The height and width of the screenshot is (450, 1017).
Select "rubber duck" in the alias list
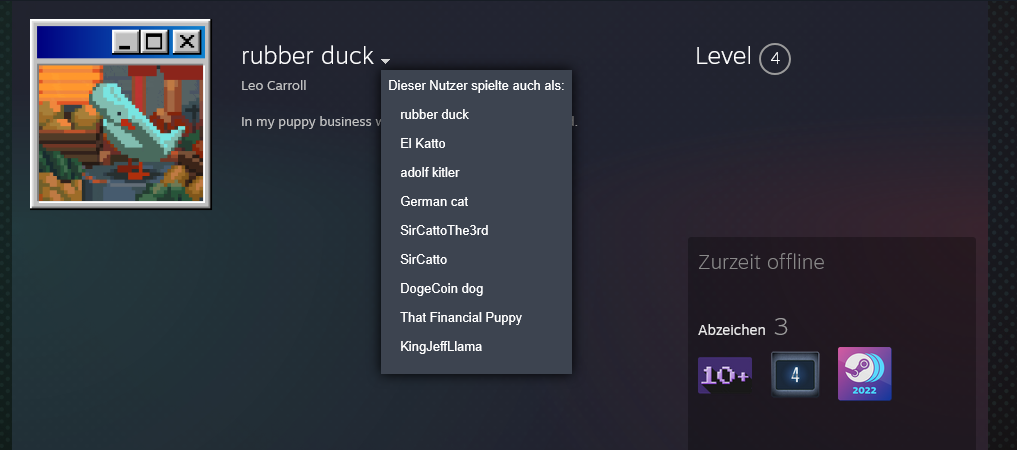434,114
